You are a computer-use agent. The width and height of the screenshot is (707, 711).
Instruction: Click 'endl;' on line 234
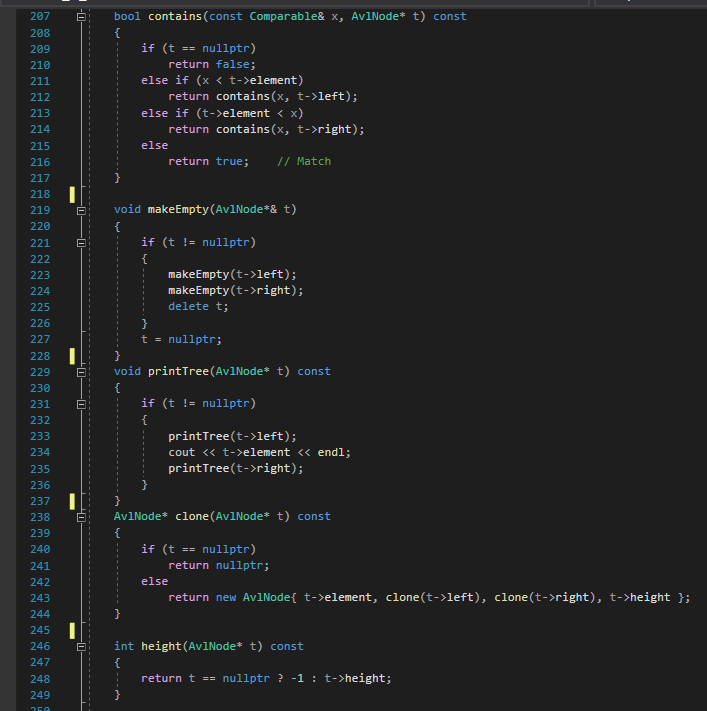tap(334, 453)
